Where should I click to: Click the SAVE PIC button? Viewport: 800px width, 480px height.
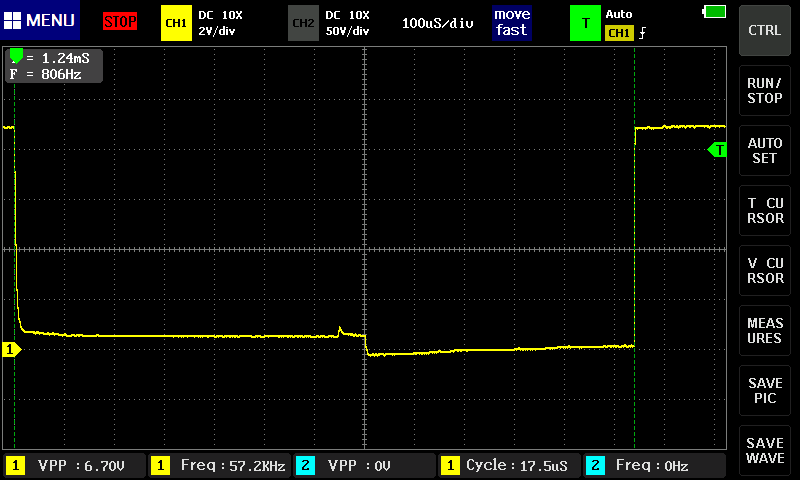pyautogui.click(x=764, y=390)
